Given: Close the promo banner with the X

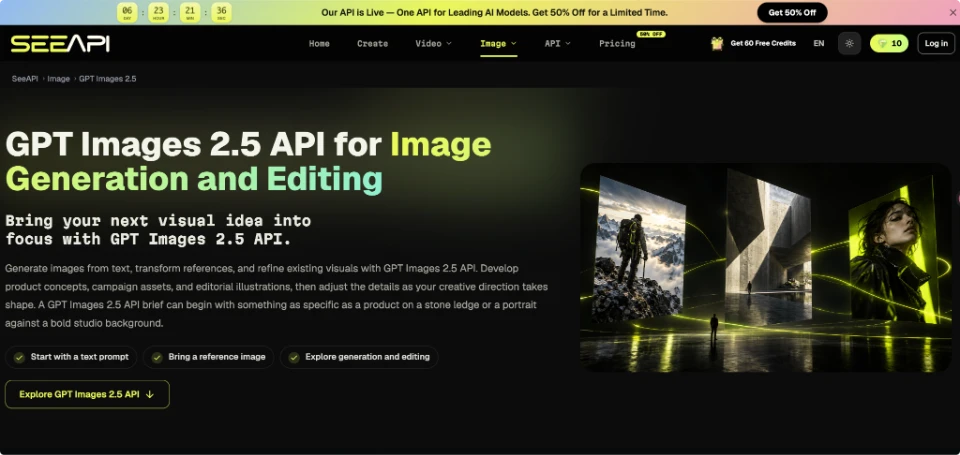Looking at the screenshot, I should pyautogui.click(x=953, y=12).
